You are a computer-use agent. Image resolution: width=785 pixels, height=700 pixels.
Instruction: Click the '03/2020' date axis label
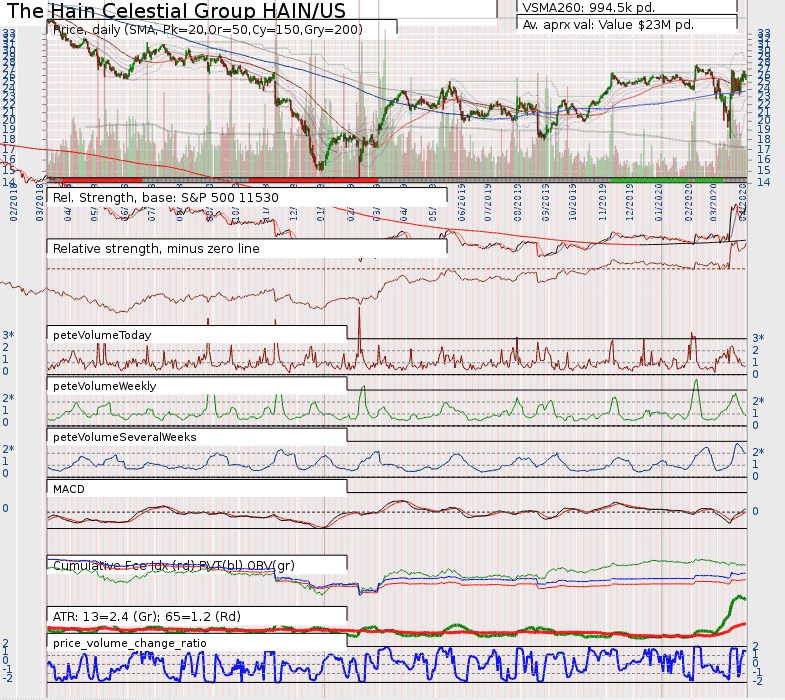click(713, 202)
